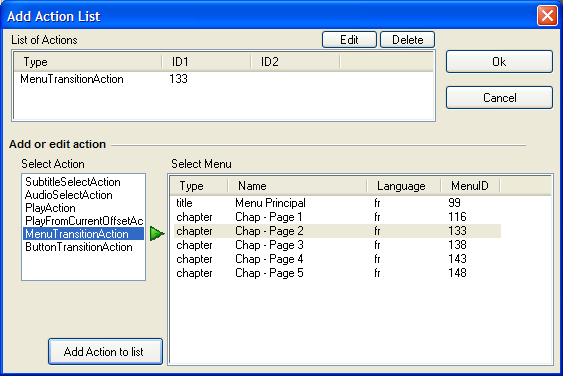Select PlayFromCurrentOffsetAc action entry
Image resolution: width=563 pixels, height=376 pixels.
point(84,221)
